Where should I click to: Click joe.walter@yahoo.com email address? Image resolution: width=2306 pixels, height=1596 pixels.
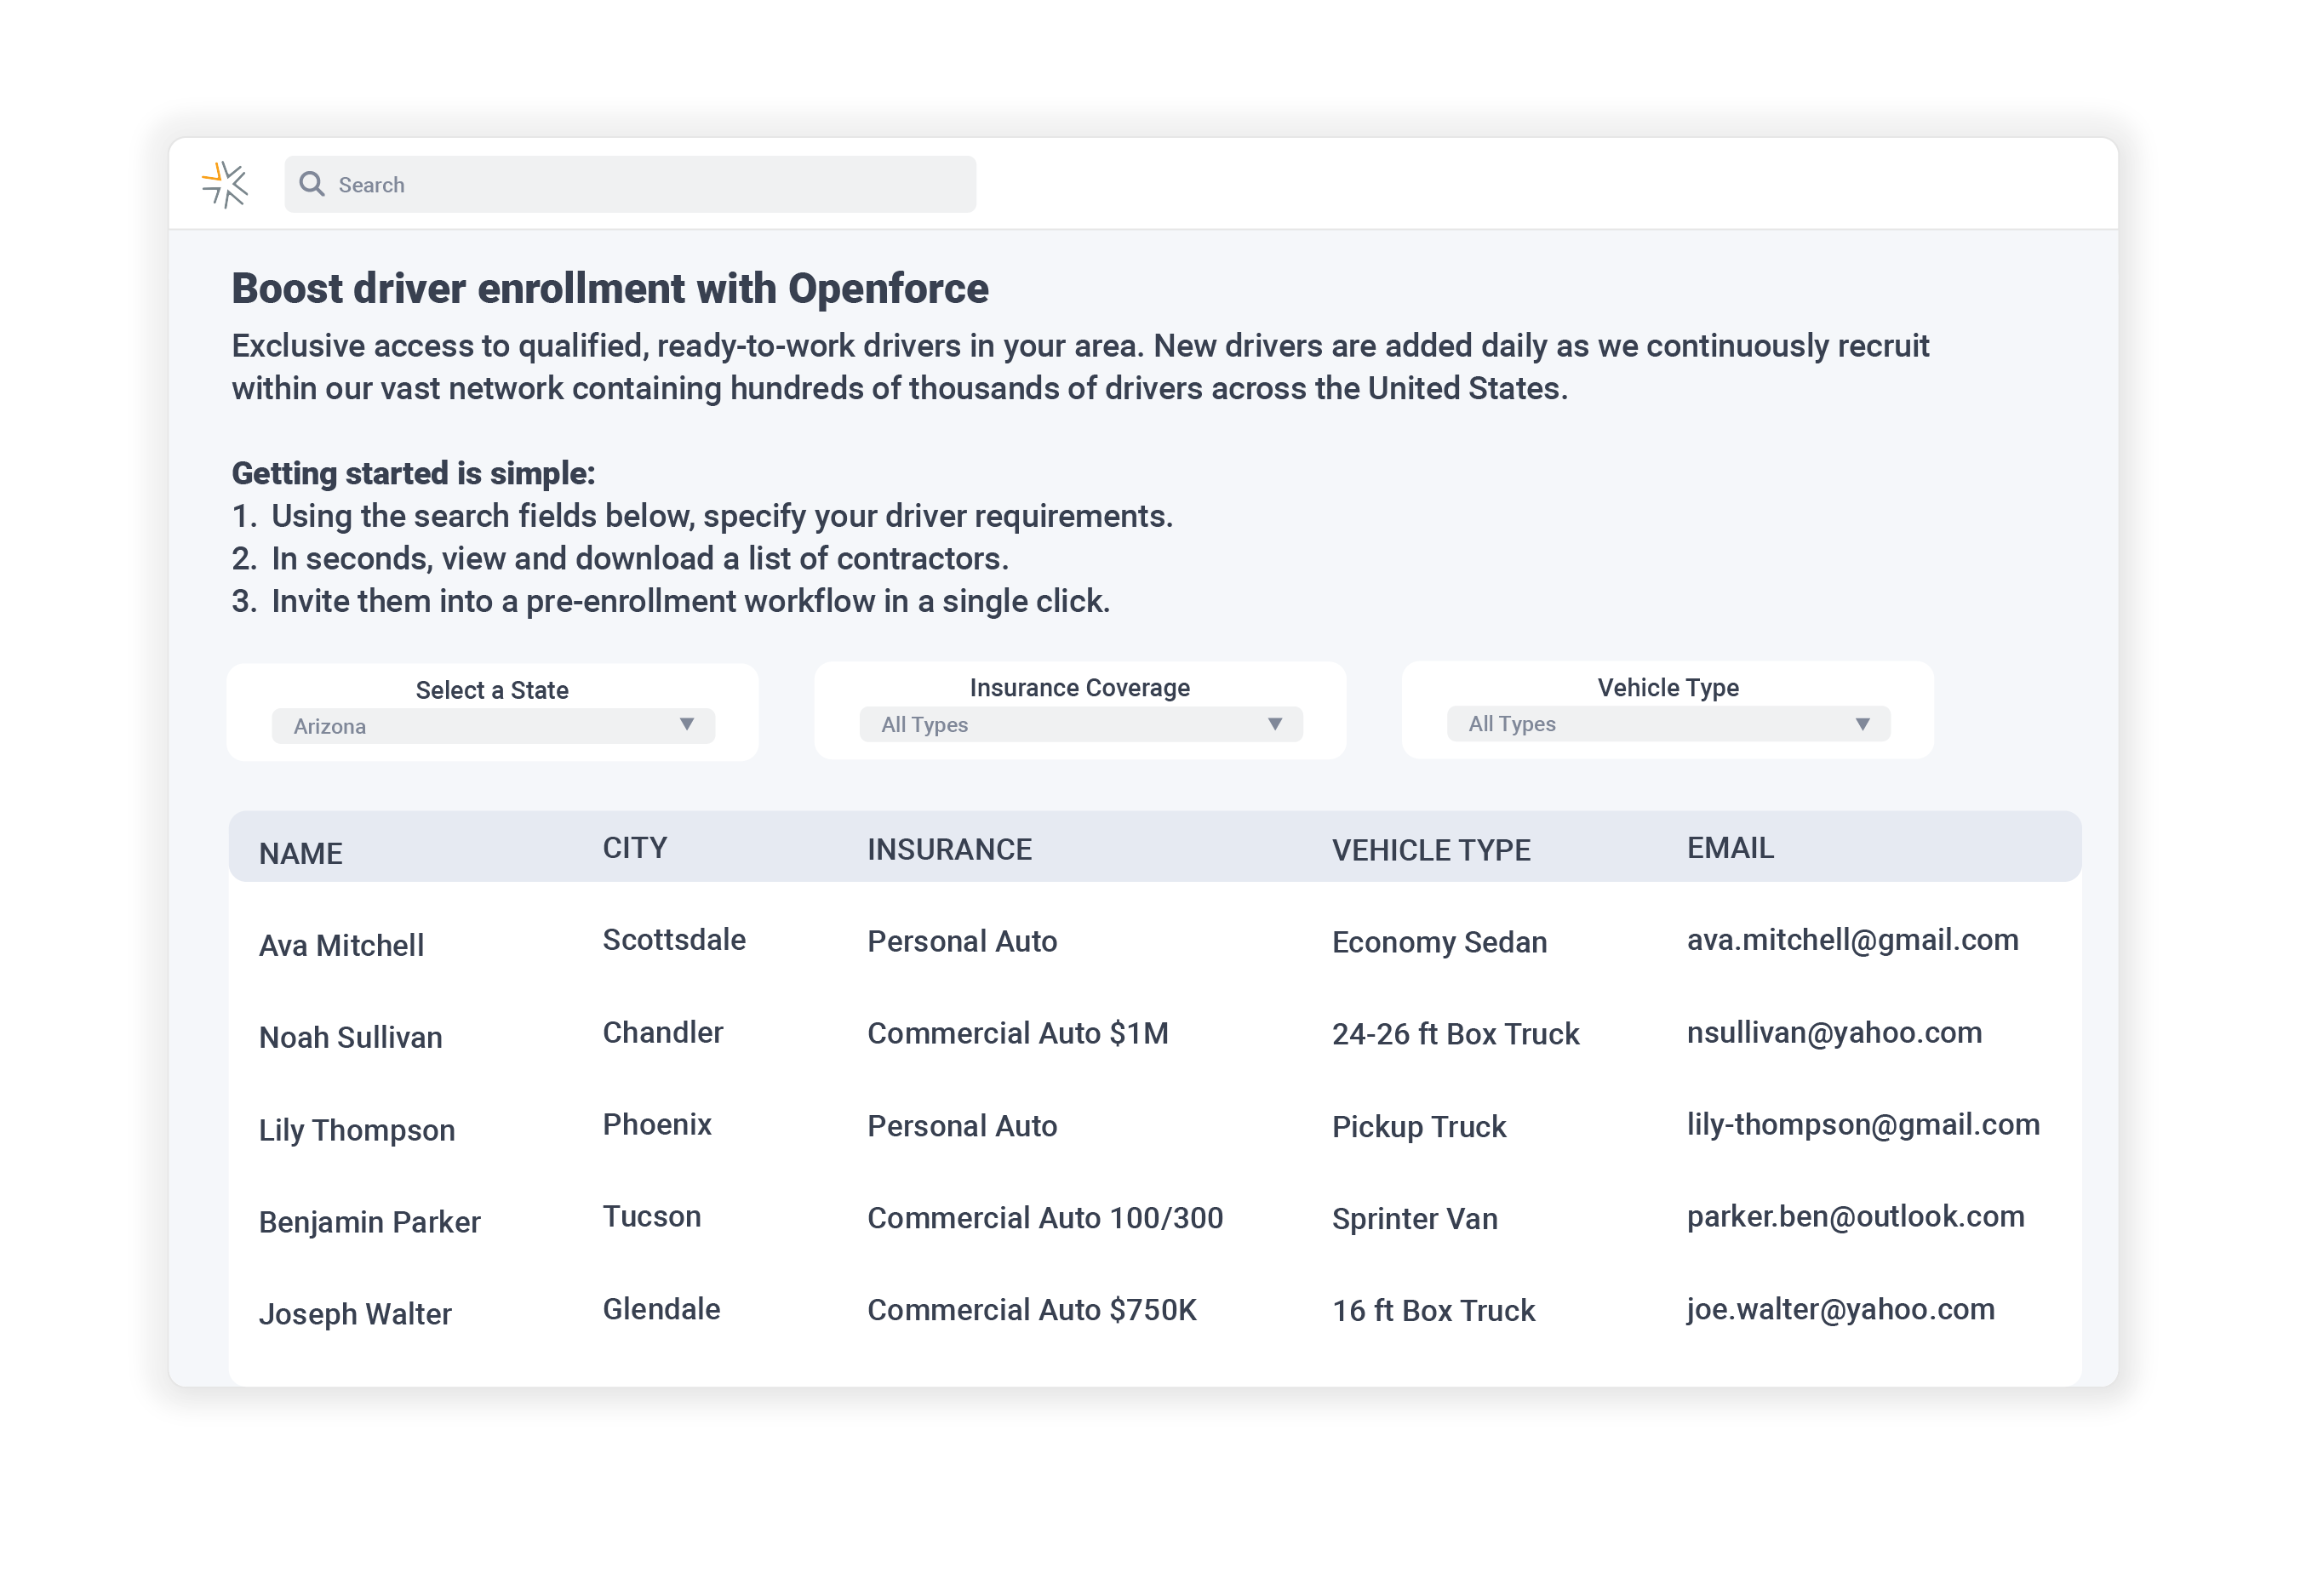1840,1309
